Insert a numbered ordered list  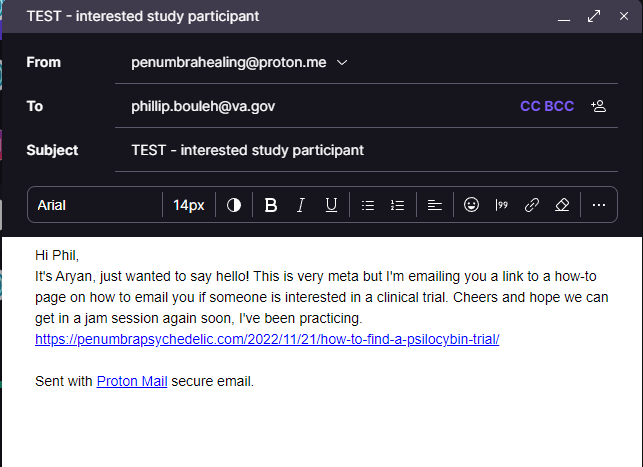pos(397,205)
